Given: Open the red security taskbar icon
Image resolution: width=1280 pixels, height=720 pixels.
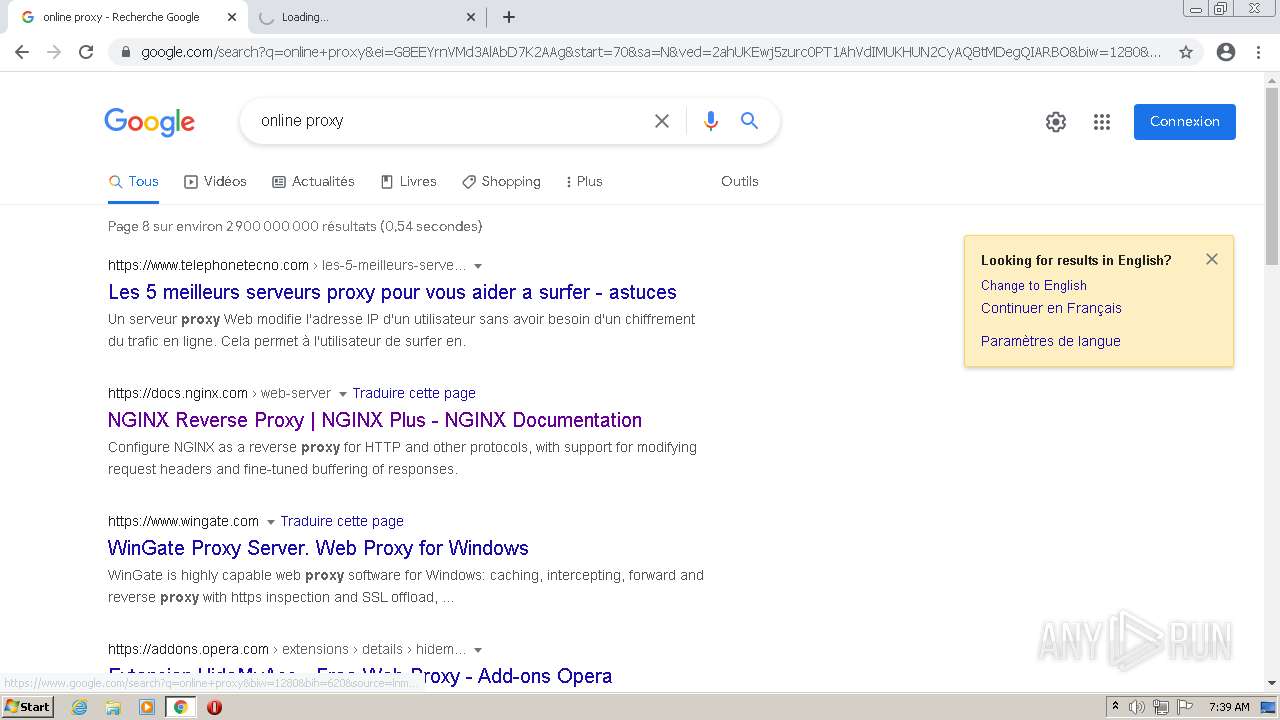Looking at the screenshot, I should (214, 707).
